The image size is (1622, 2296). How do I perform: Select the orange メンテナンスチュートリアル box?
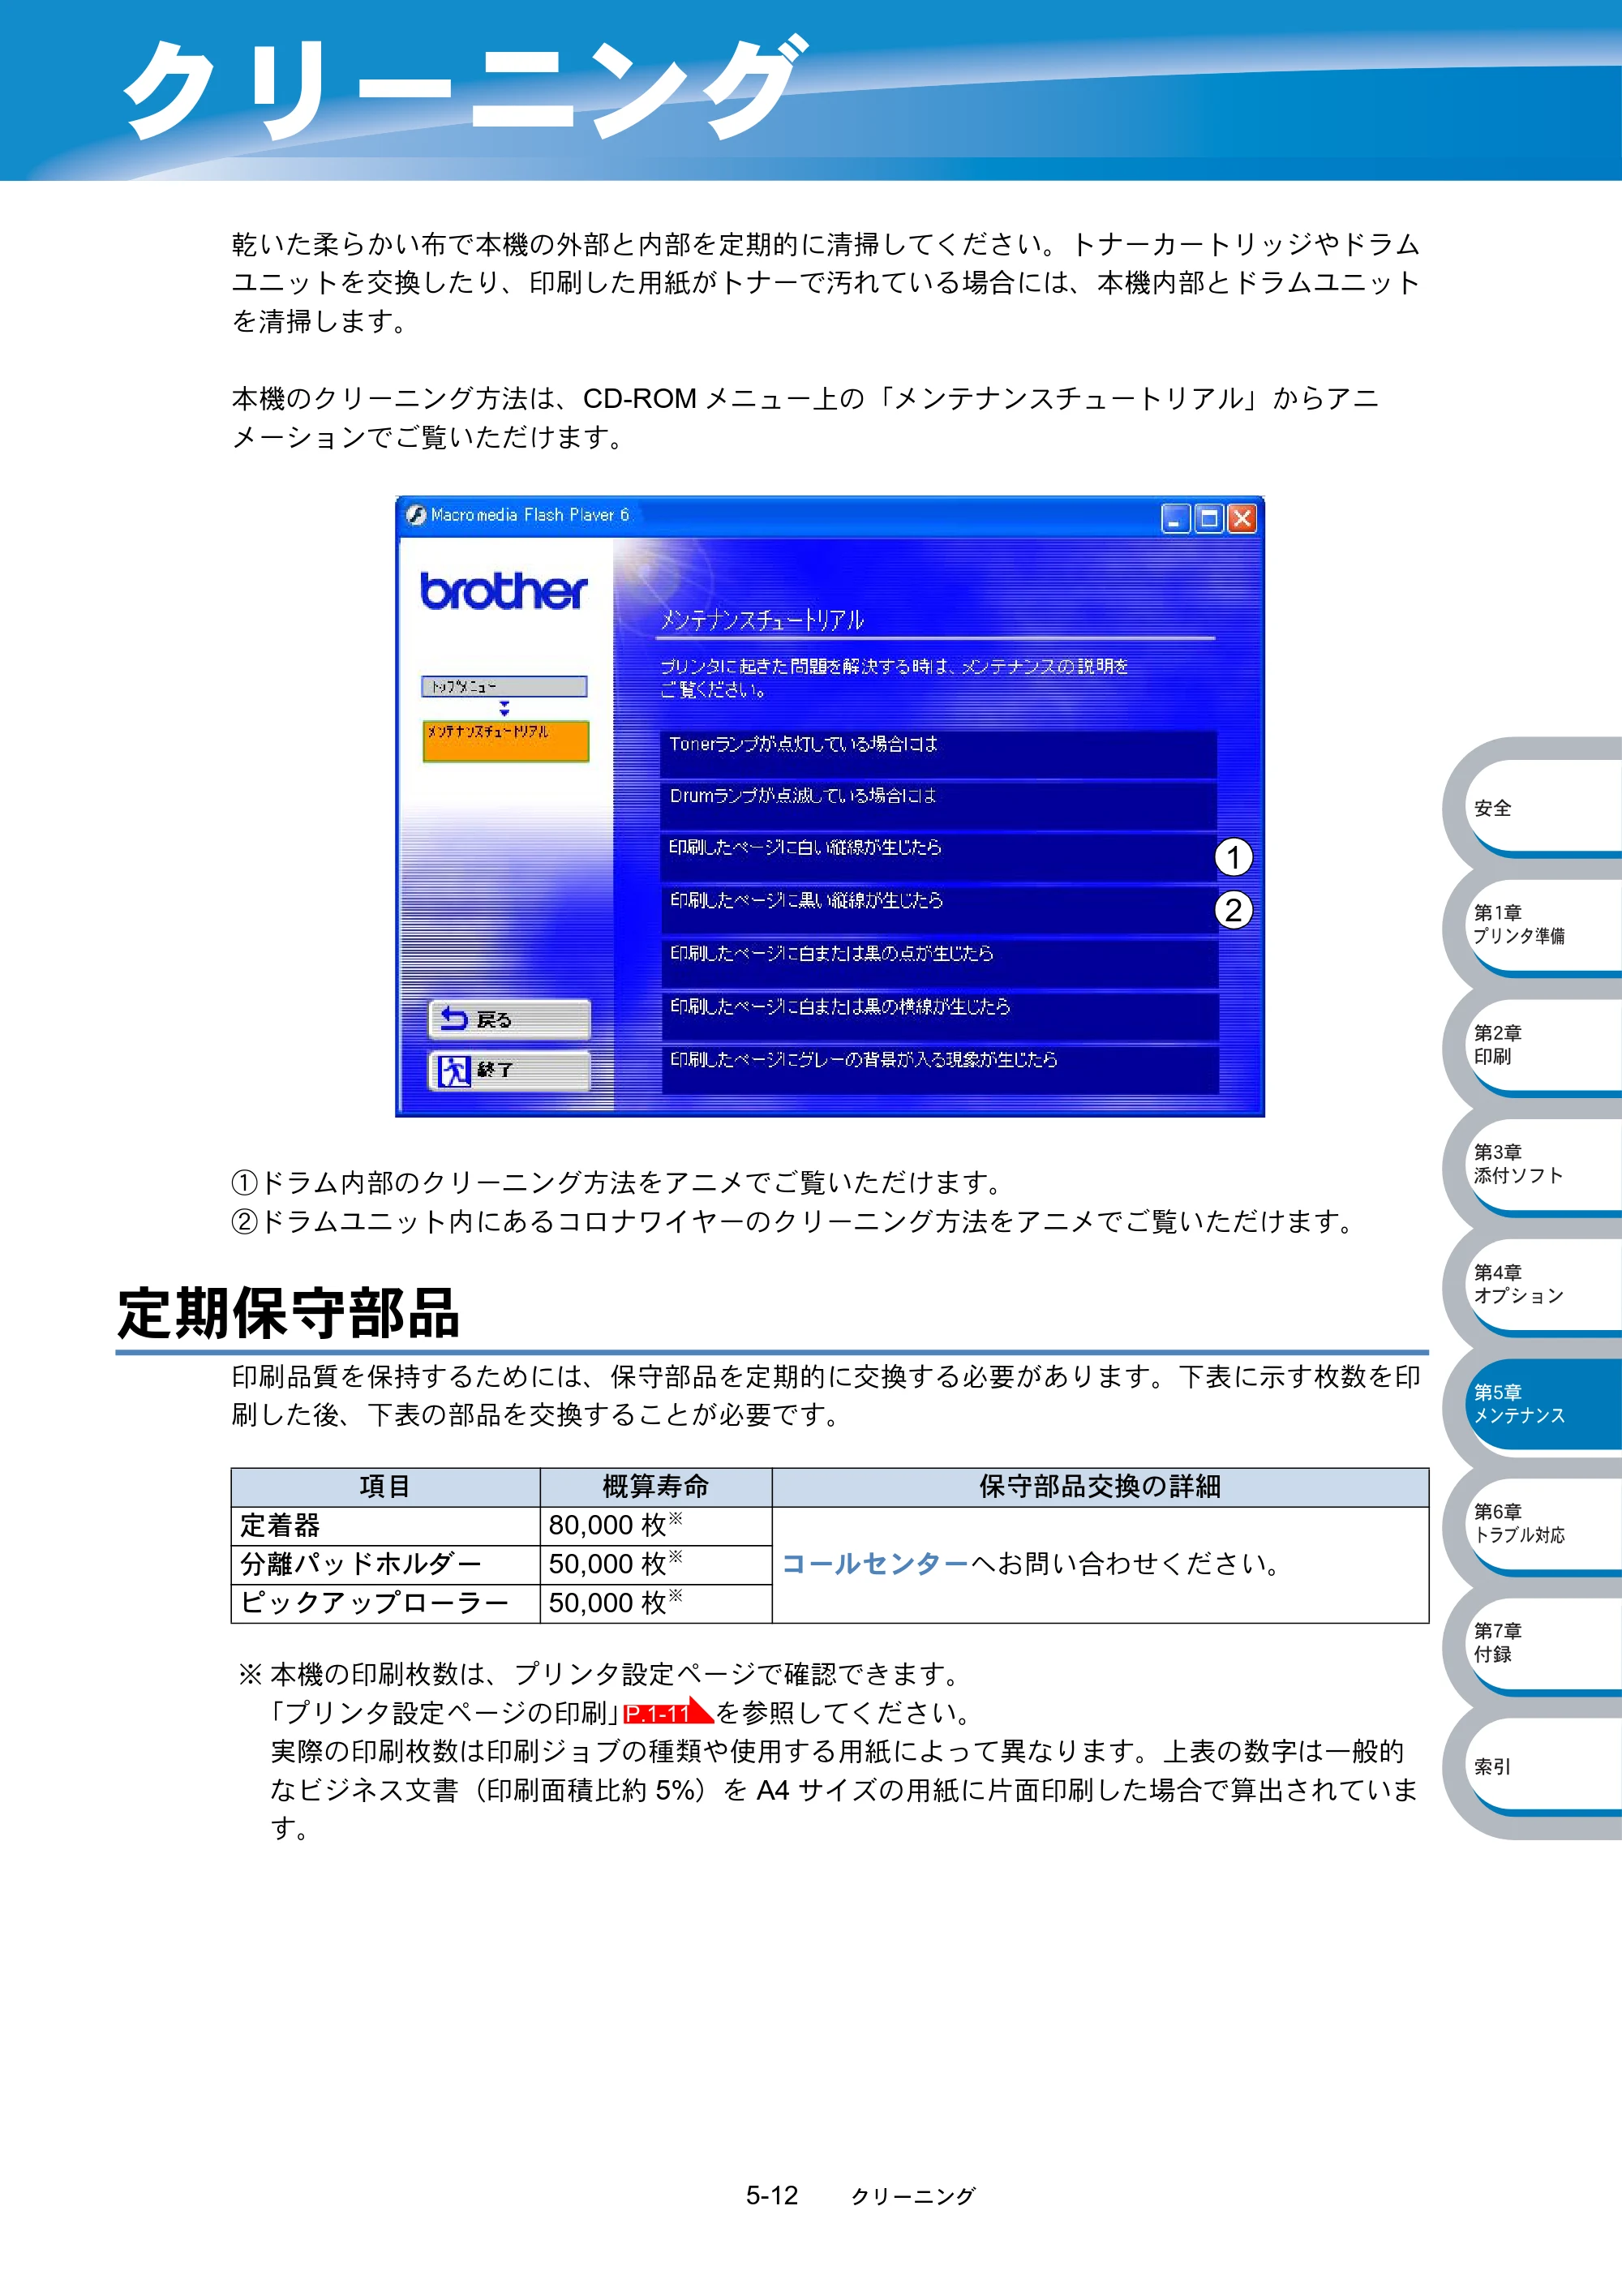click(506, 741)
